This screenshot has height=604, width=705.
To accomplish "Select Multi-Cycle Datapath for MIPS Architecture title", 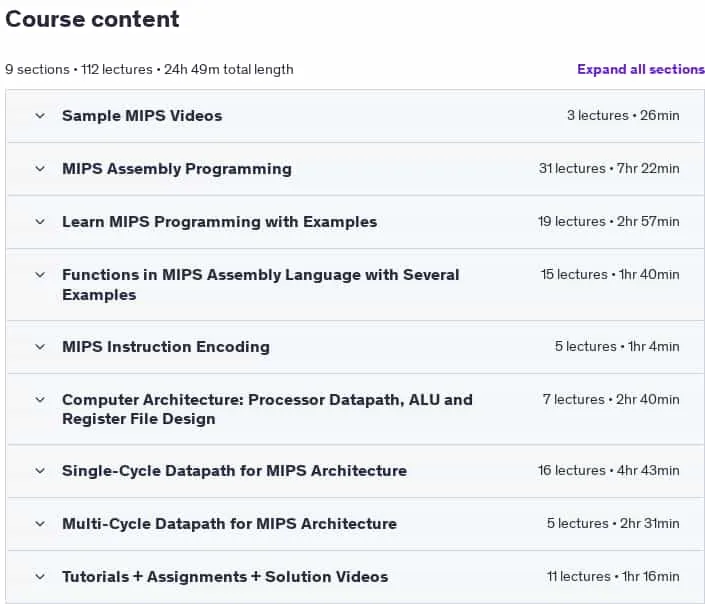I will click(x=229, y=524).
